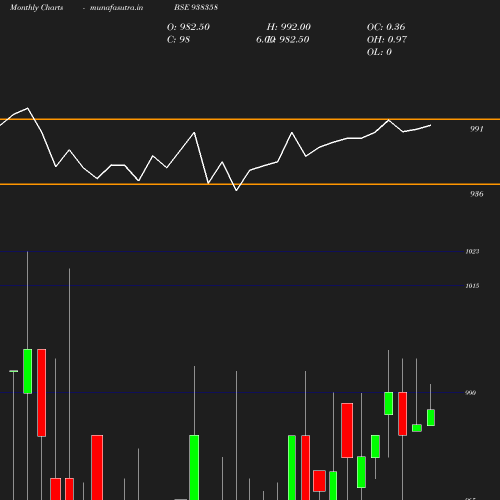Click the 991 axis label
The image size is (500, 500).
(x=477, y=129)
